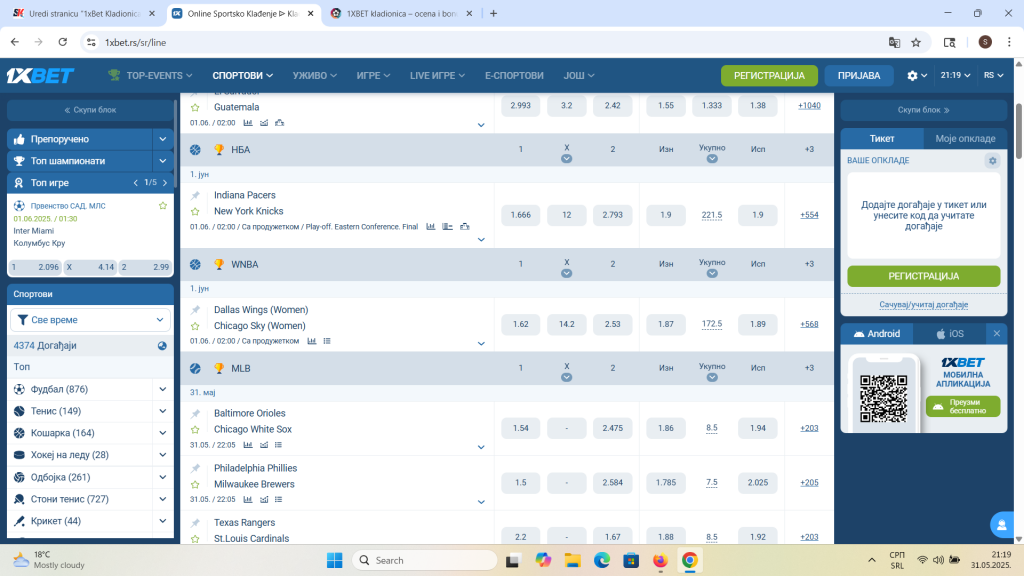1024x576 pixels.
Task: Open СПОРТОВИ menu
Action: [x=242, y=76]
